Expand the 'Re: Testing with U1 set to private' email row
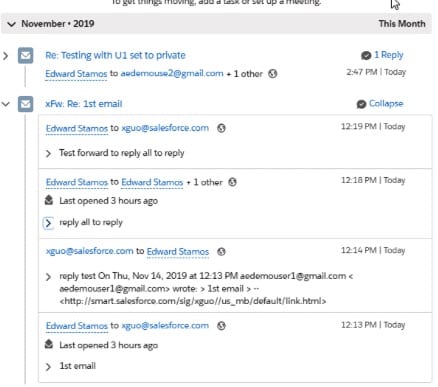The width and height of the screenshot is (438, 387). tap(5, 56)
